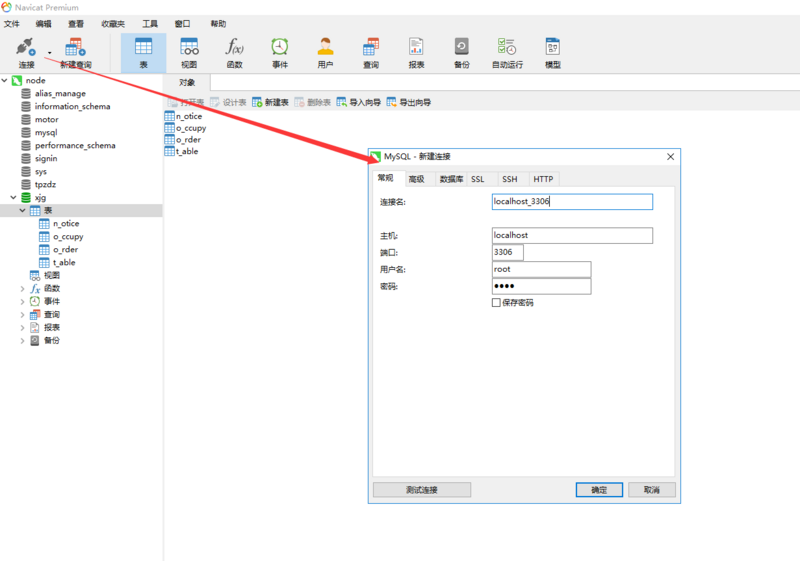800x561 pixels.
Task: Select Views (视图) tree node
Action: pos(51,275)
